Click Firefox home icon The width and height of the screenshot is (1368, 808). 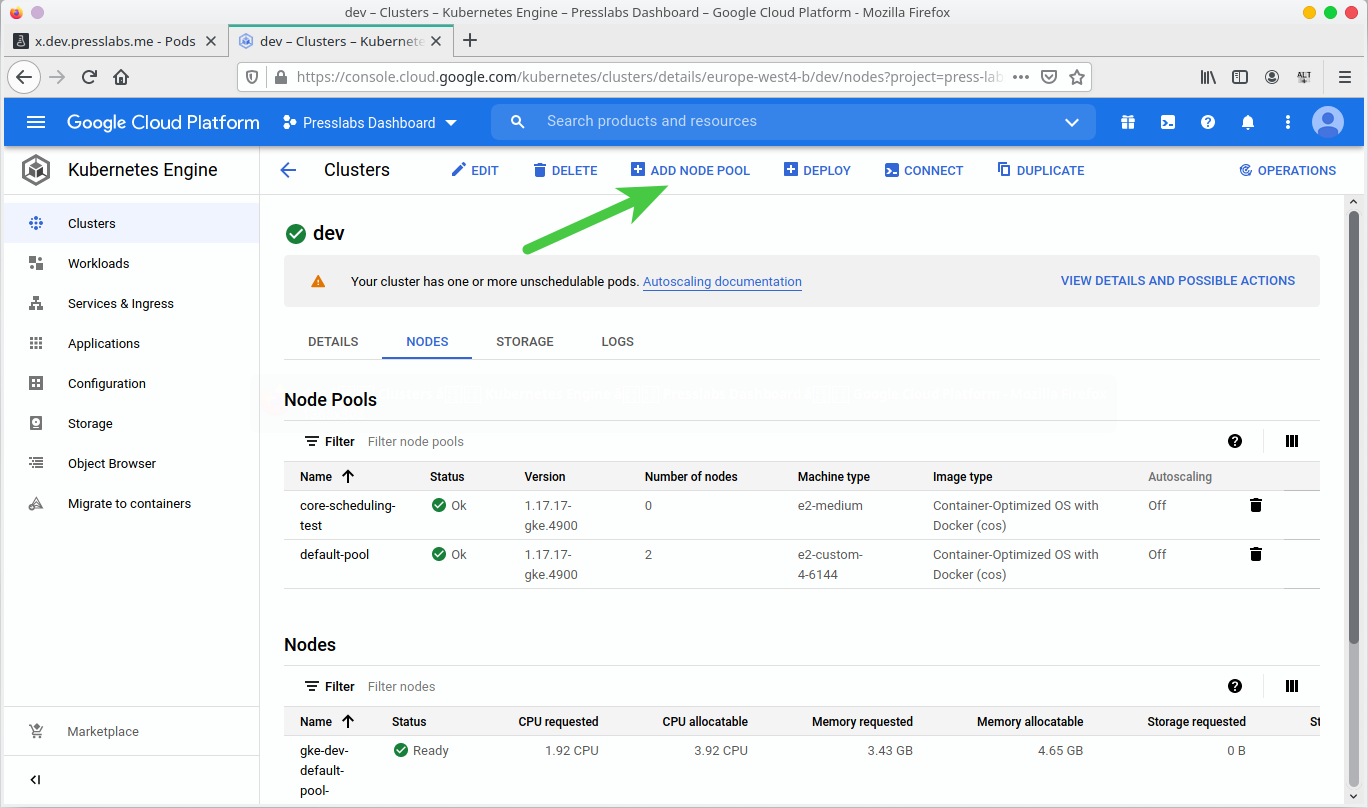pyautogui.click(x=121, y=77)
